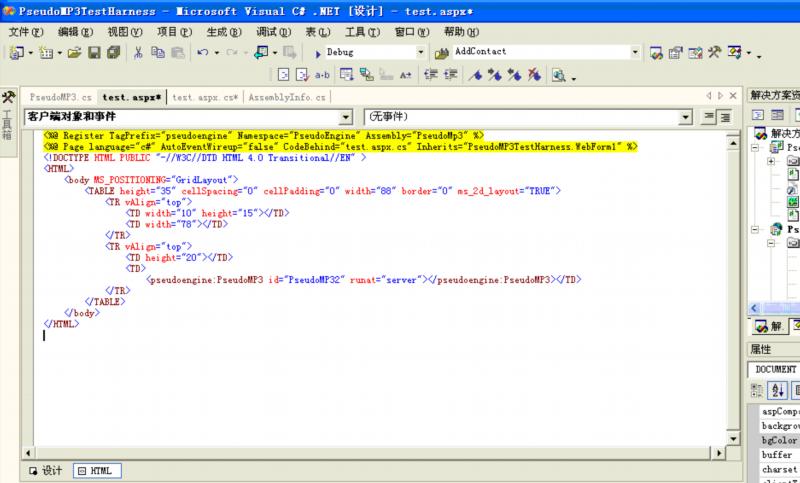Open the (无事件) events dropdown
800x483 pixels.
pos(685,117)
